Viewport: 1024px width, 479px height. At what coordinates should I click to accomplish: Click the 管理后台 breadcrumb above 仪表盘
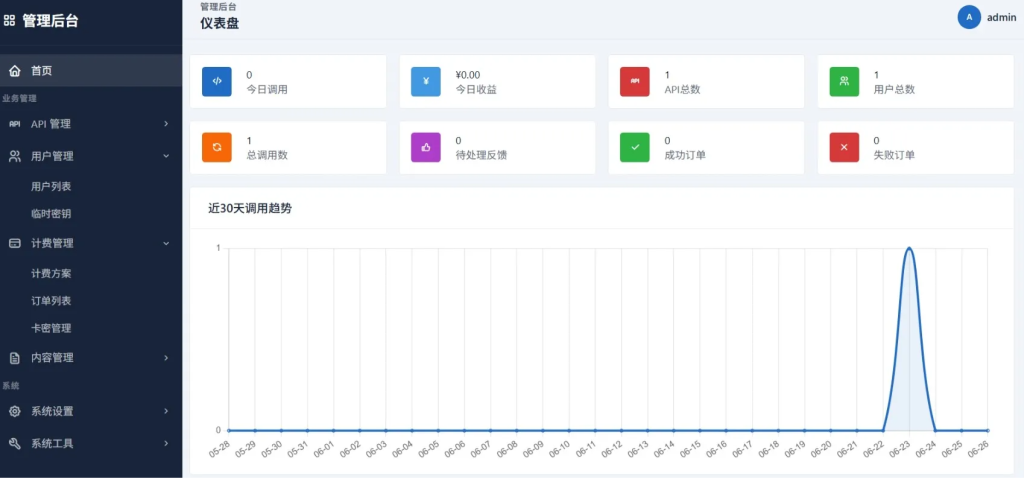[x=219, y=7]
